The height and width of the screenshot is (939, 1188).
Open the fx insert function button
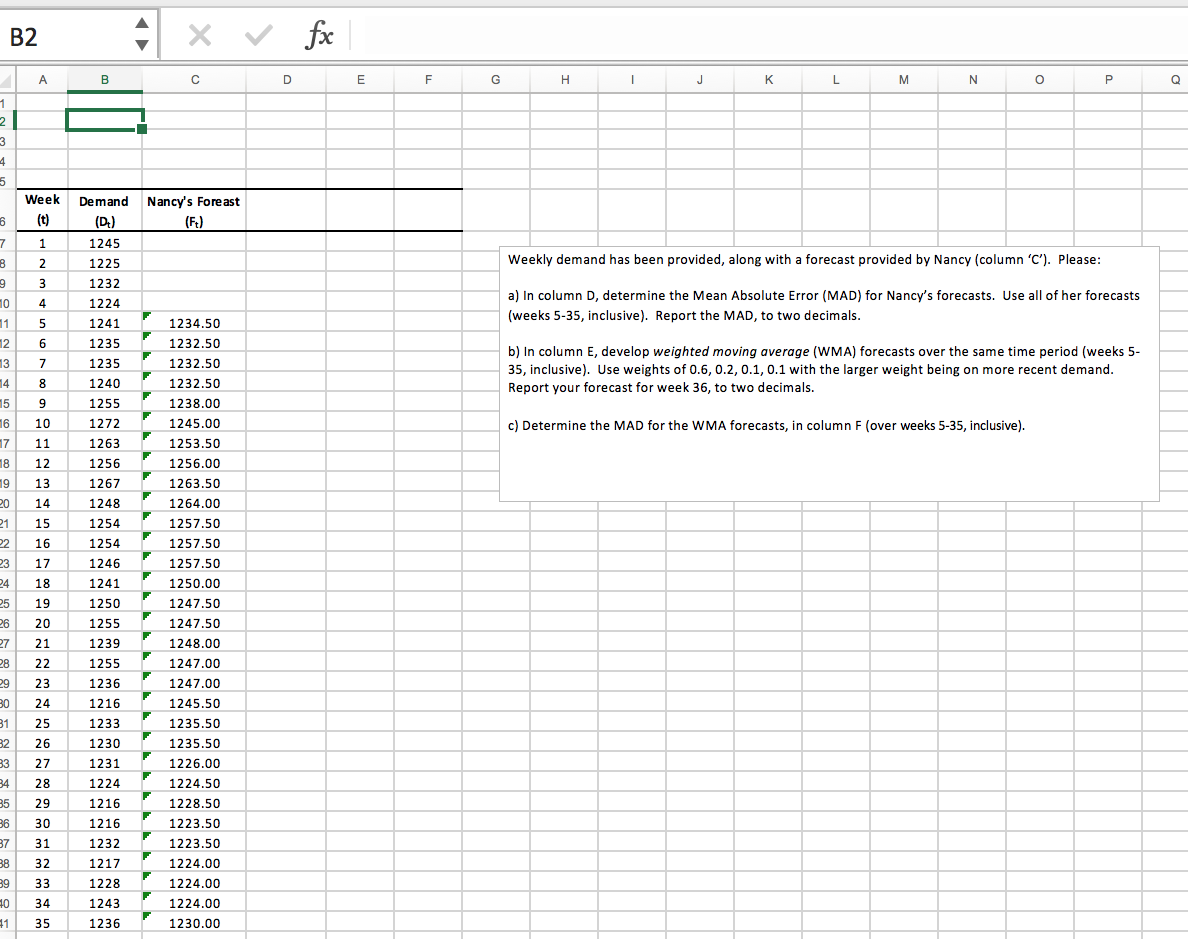point(319,35)
